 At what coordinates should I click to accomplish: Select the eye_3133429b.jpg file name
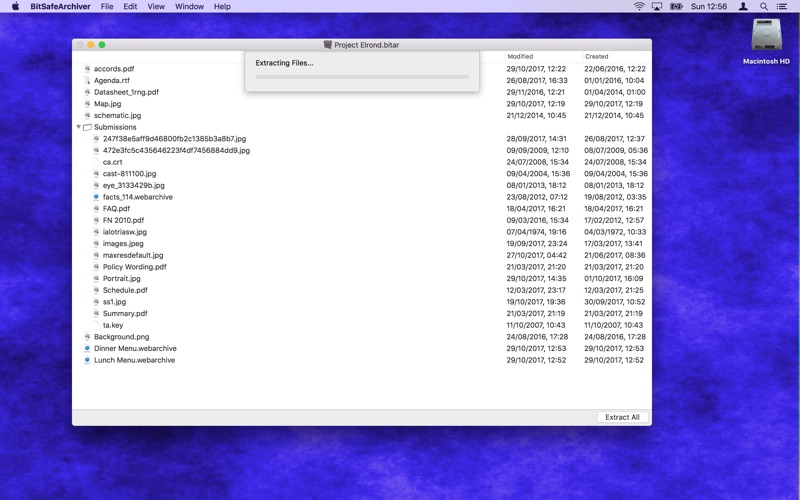134,185
